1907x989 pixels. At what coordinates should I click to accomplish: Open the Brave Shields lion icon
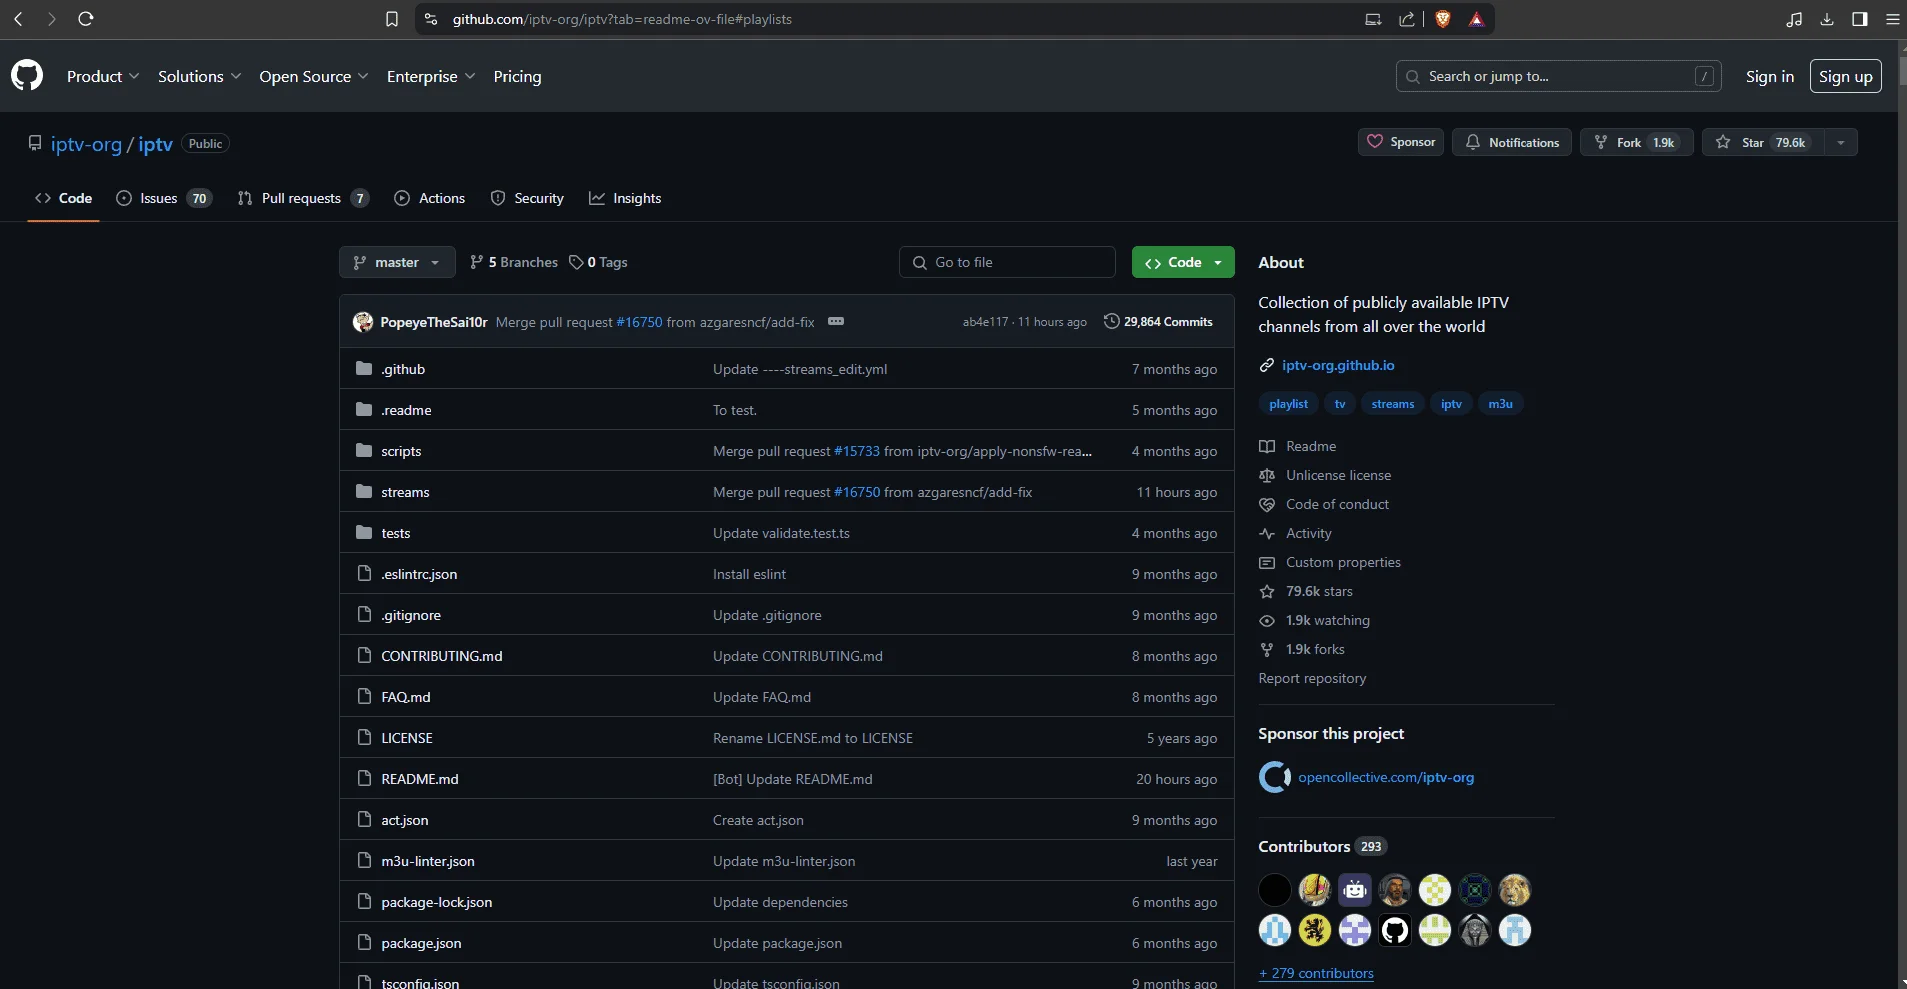pos(1443,19)
